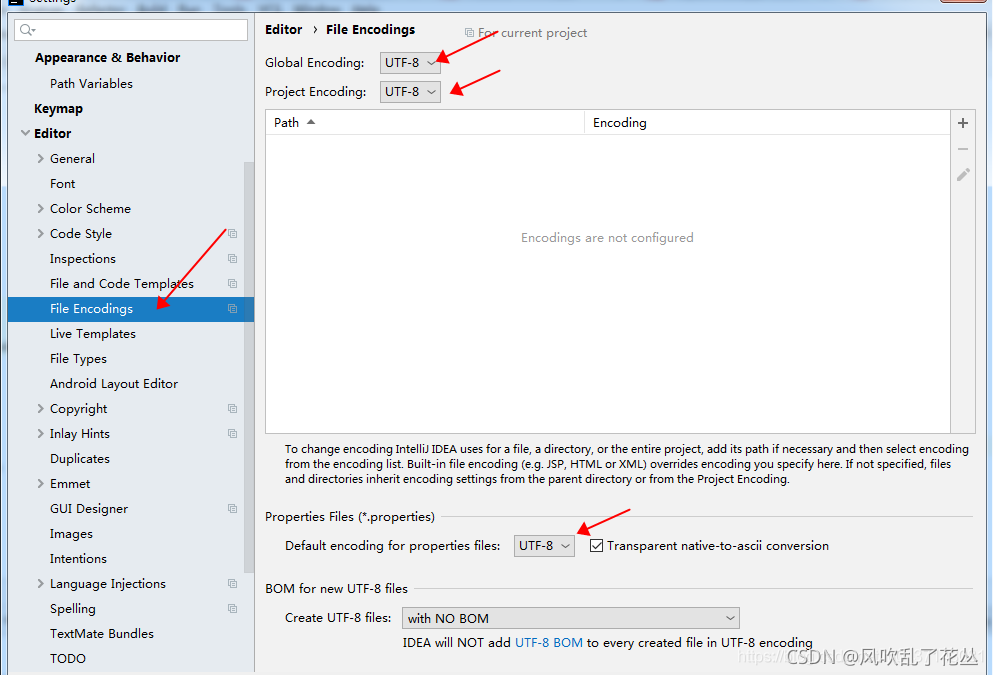Screen dimensions: 993x675
Task: Click project-level icon beside Code Style
Action: [232, 234]
